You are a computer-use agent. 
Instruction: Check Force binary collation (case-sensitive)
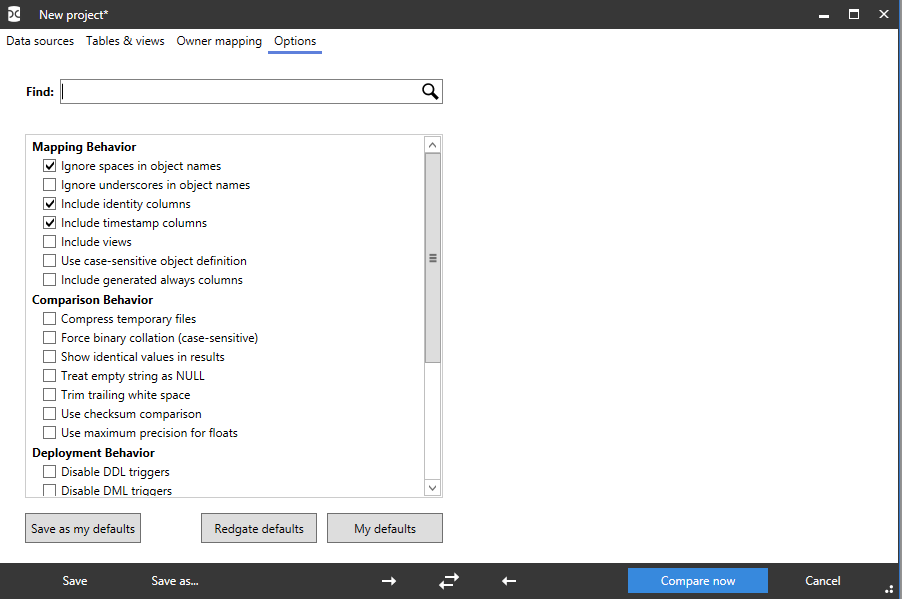point(49,338)
